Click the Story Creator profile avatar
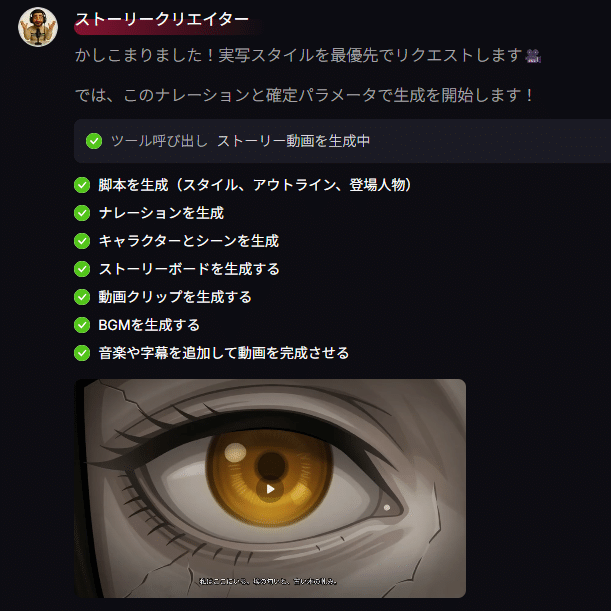The height and width of the screenshot is (611, 611). coord(38,27)
